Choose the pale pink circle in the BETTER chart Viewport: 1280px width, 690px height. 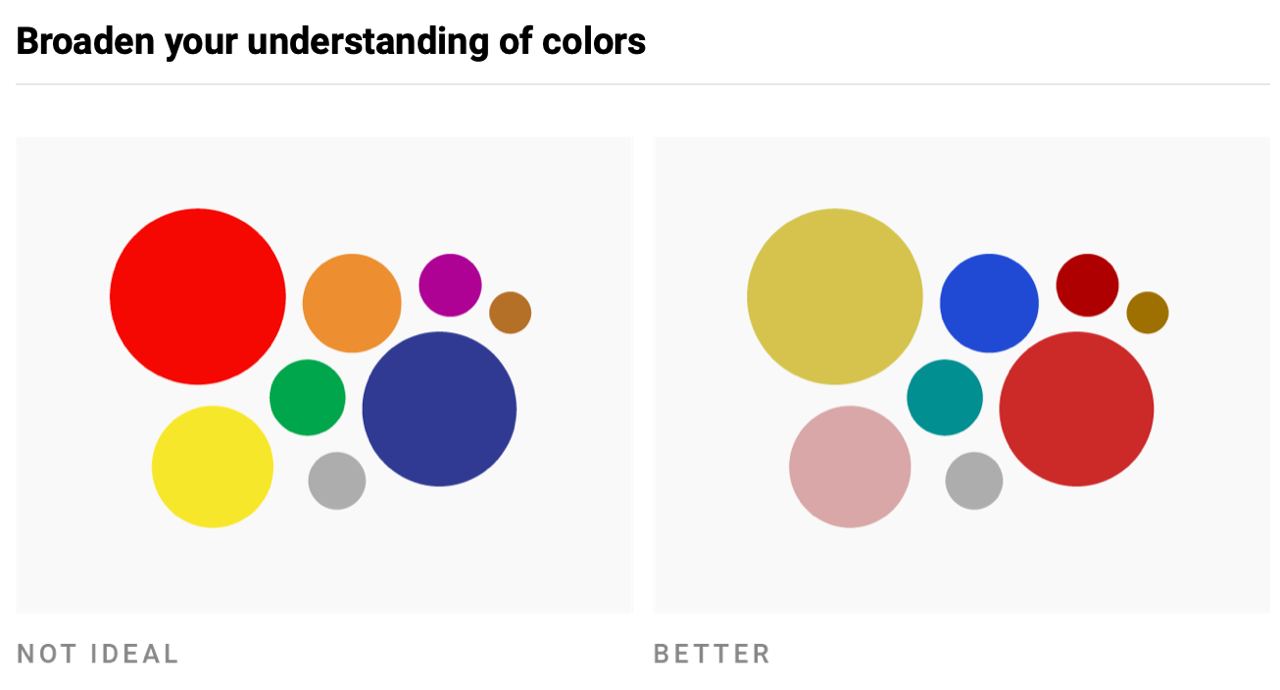[x=850, y=466]
